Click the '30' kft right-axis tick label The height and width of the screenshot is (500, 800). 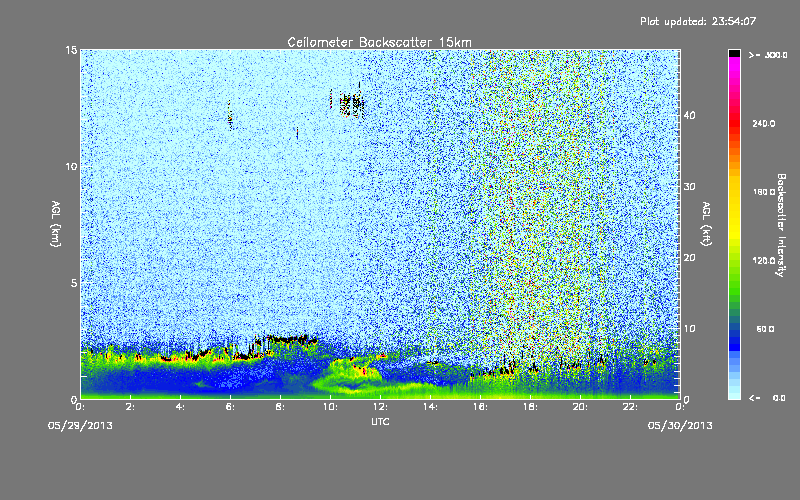pos(689,186)
